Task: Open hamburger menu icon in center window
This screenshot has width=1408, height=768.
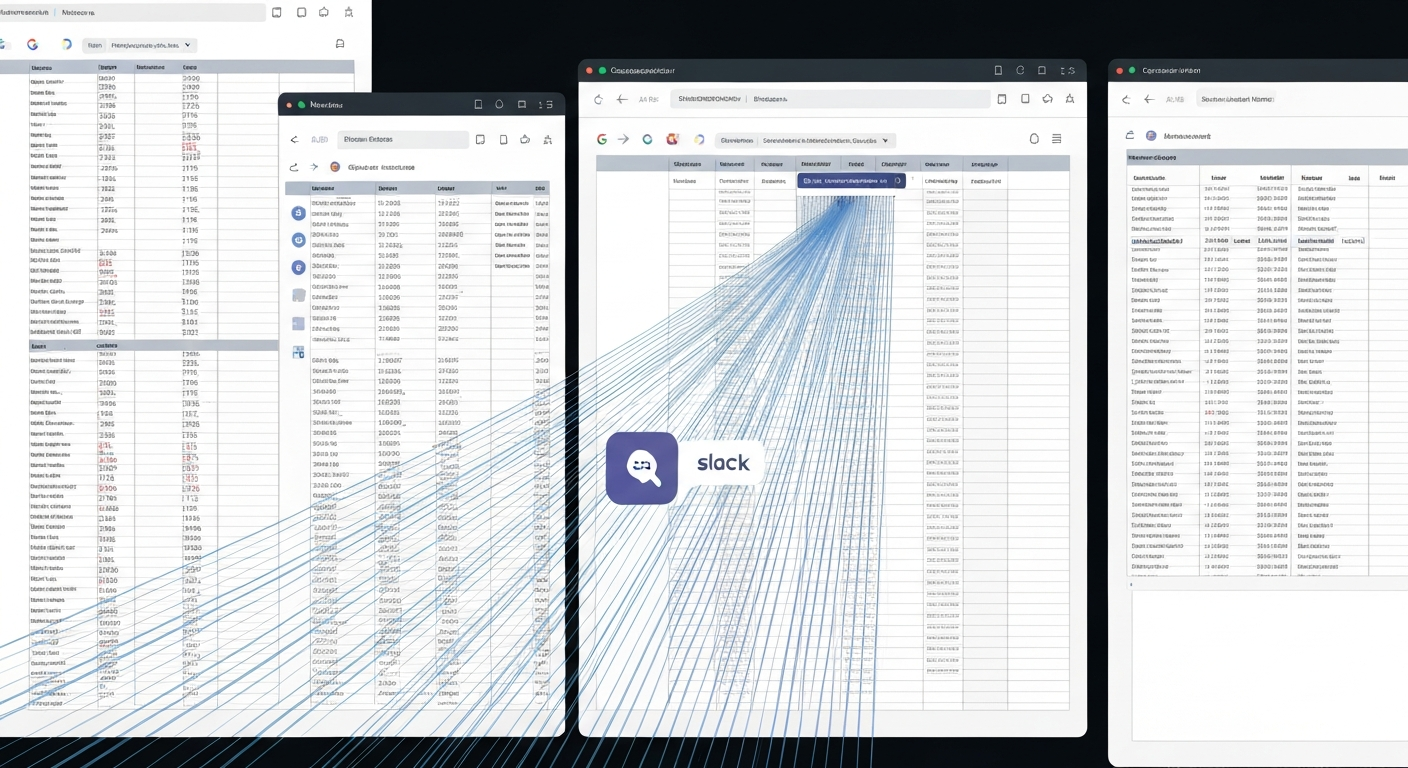Action: pos(1057,140)
